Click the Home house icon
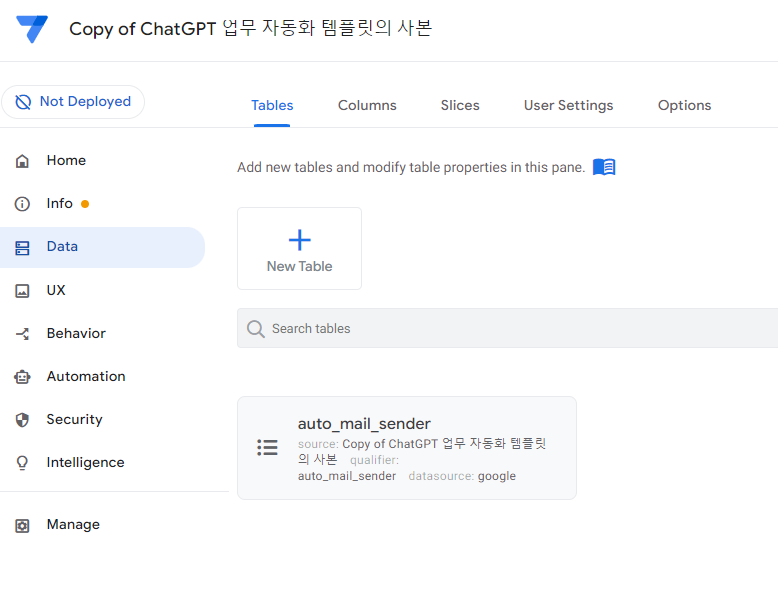The height and width of the screenshot is (613, 778). 22,161
